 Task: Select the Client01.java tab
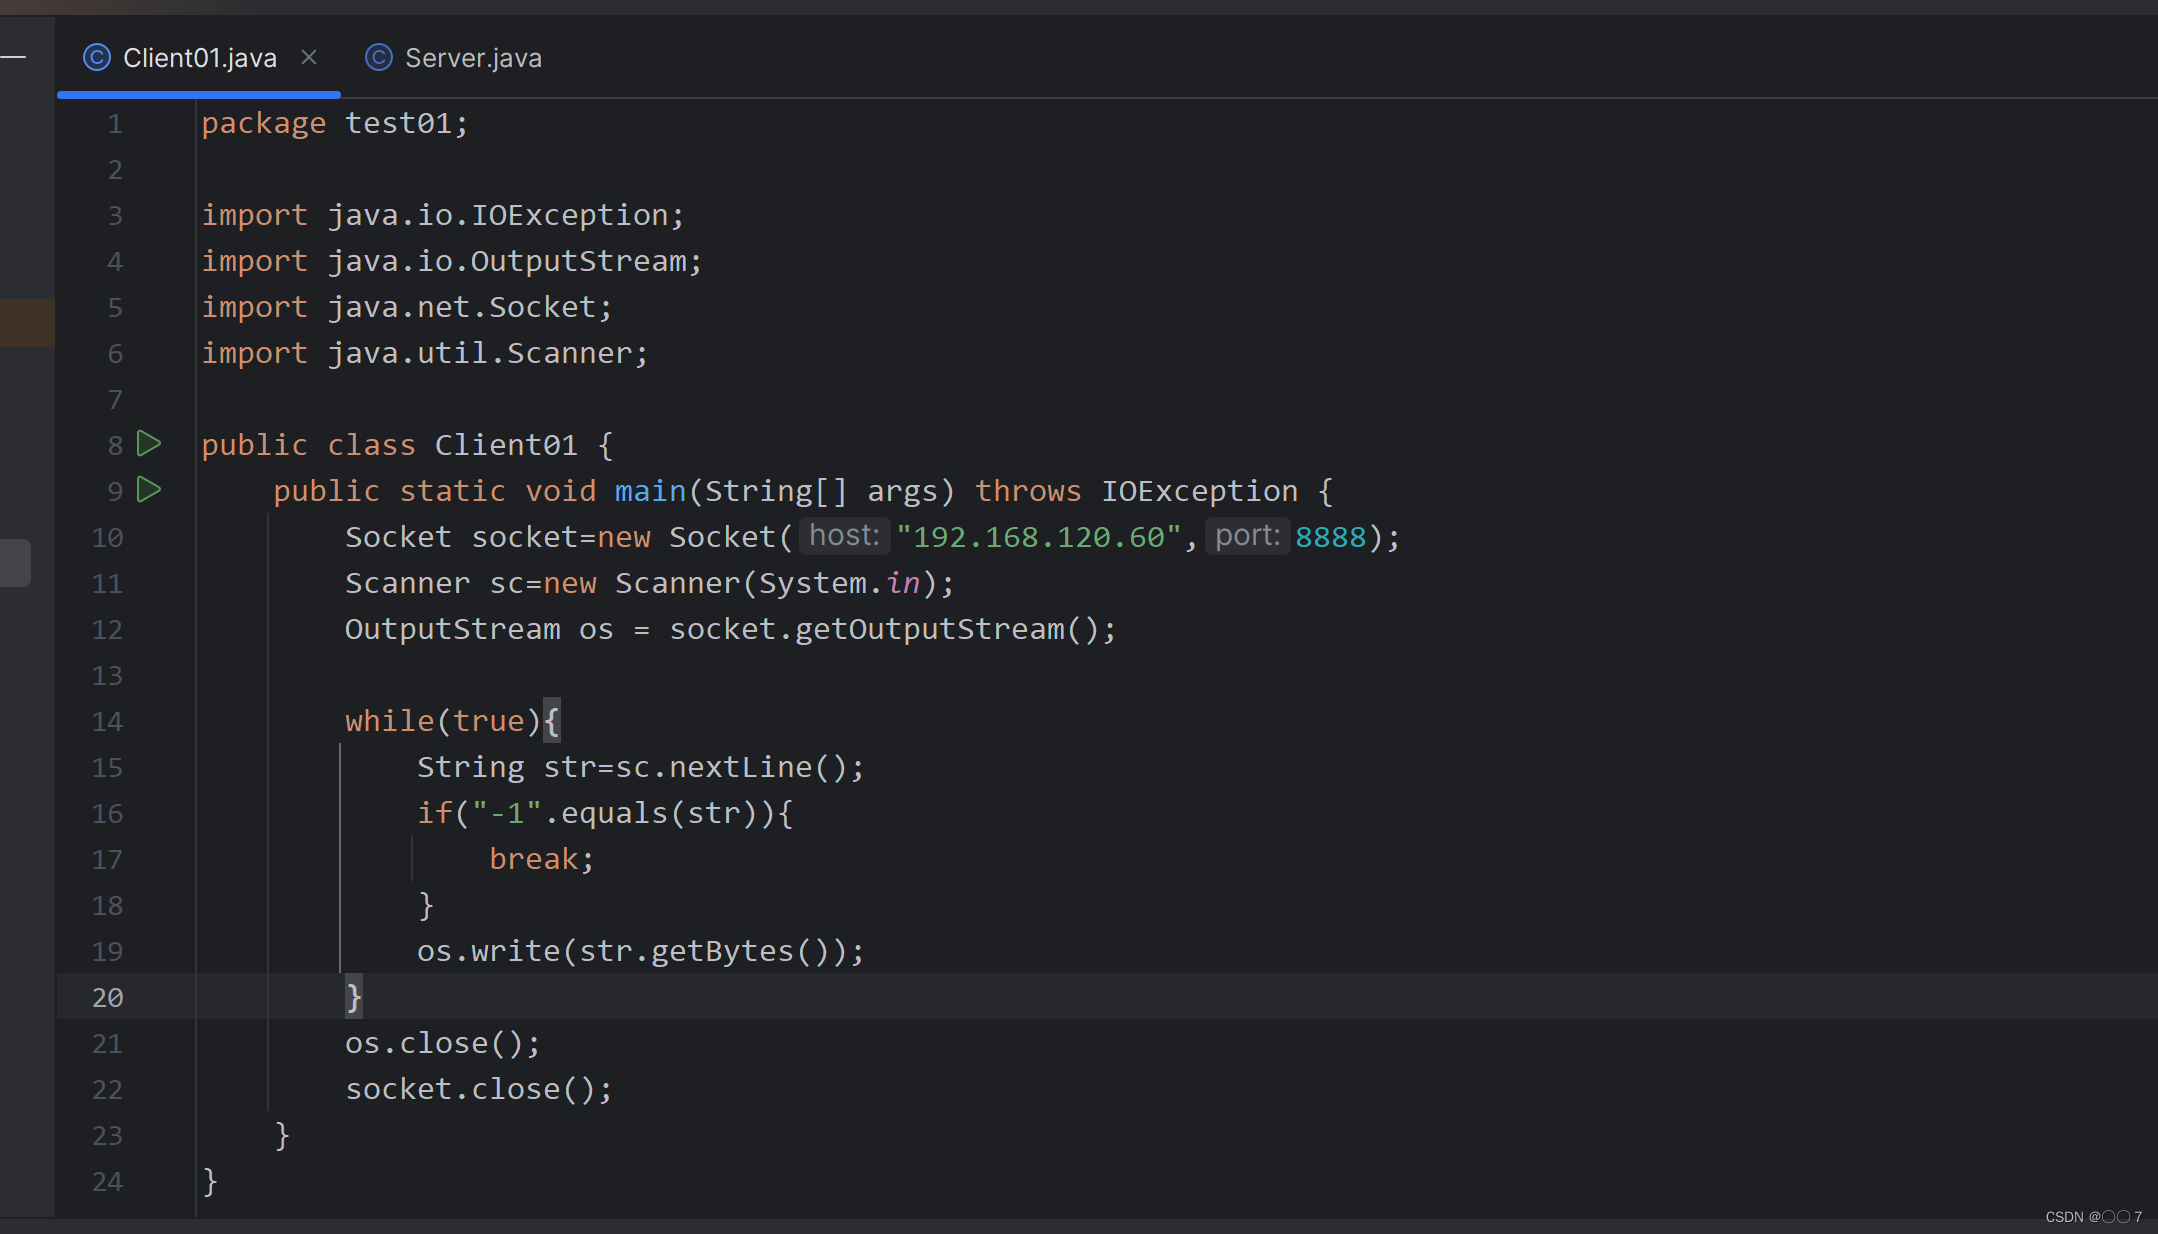[199, 58]
